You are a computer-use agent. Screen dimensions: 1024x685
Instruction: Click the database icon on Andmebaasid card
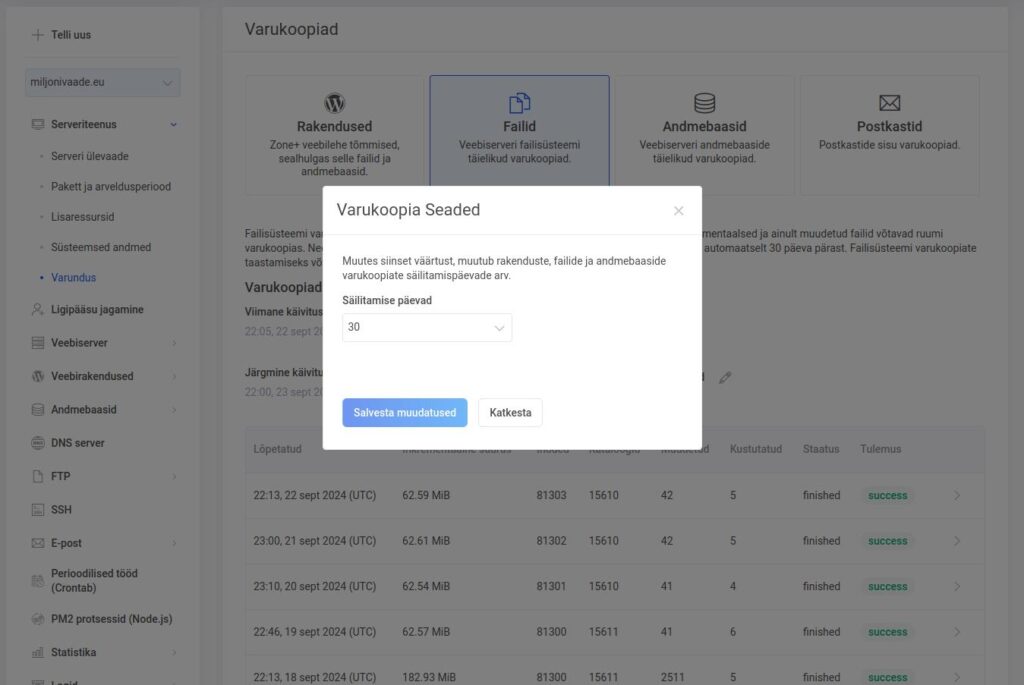pyautogui.click(x=705, y=103)
